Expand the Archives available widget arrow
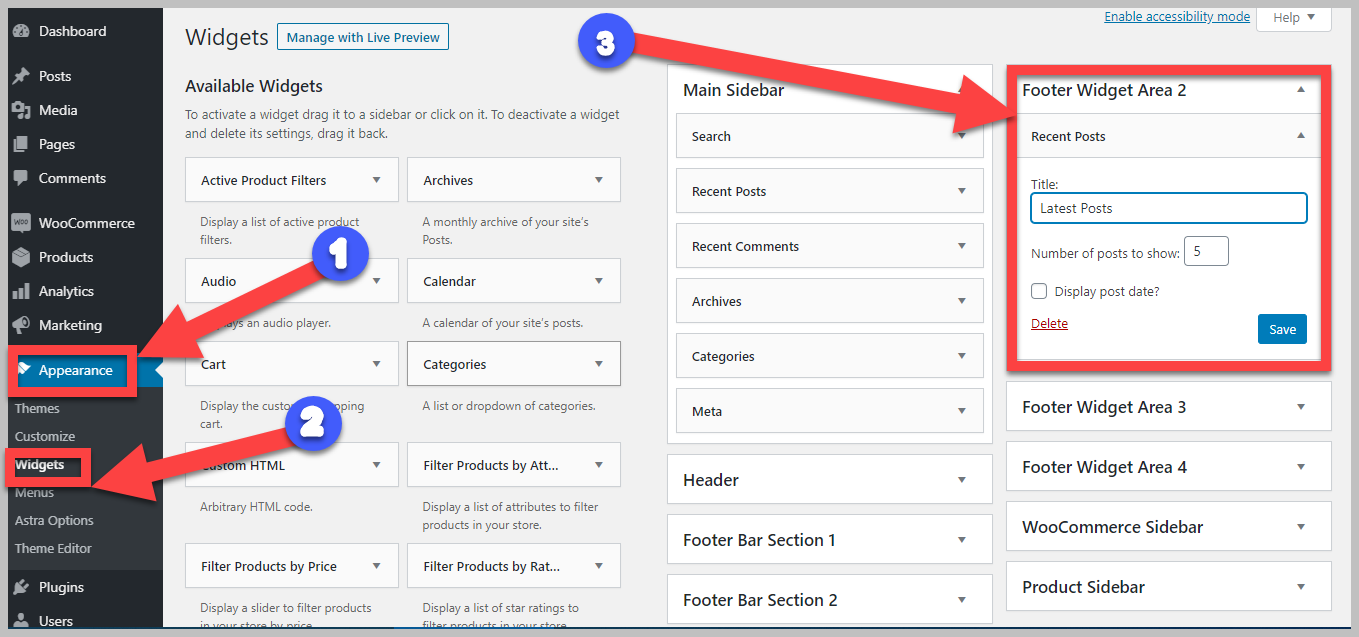Image resolution: width=1359 pixels, height=637 pixels. coord(598,180)
